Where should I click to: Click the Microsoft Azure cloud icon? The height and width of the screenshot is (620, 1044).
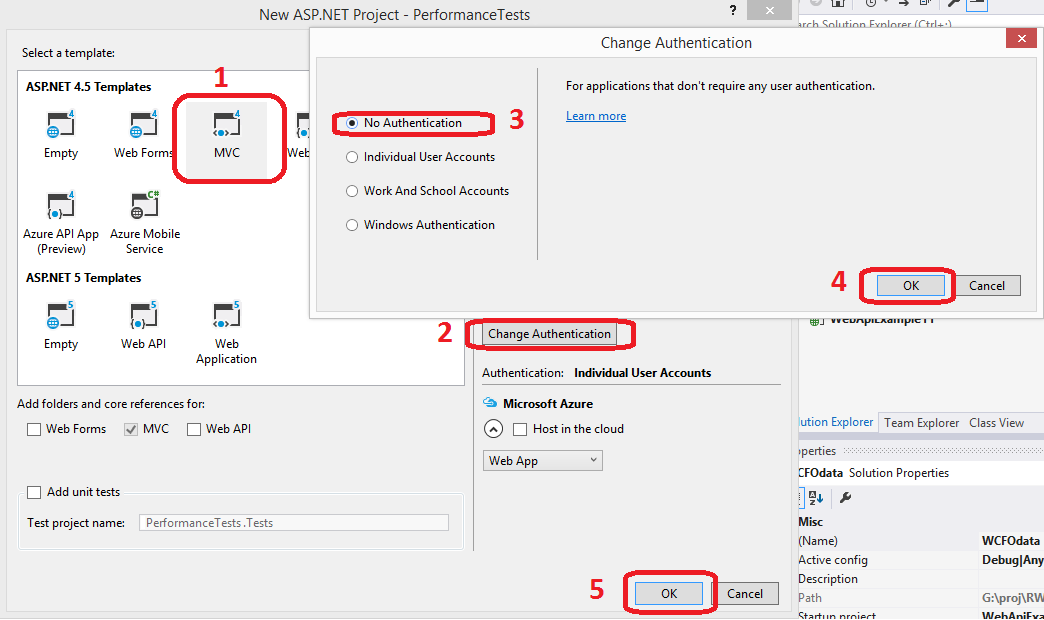click(490, 403)
